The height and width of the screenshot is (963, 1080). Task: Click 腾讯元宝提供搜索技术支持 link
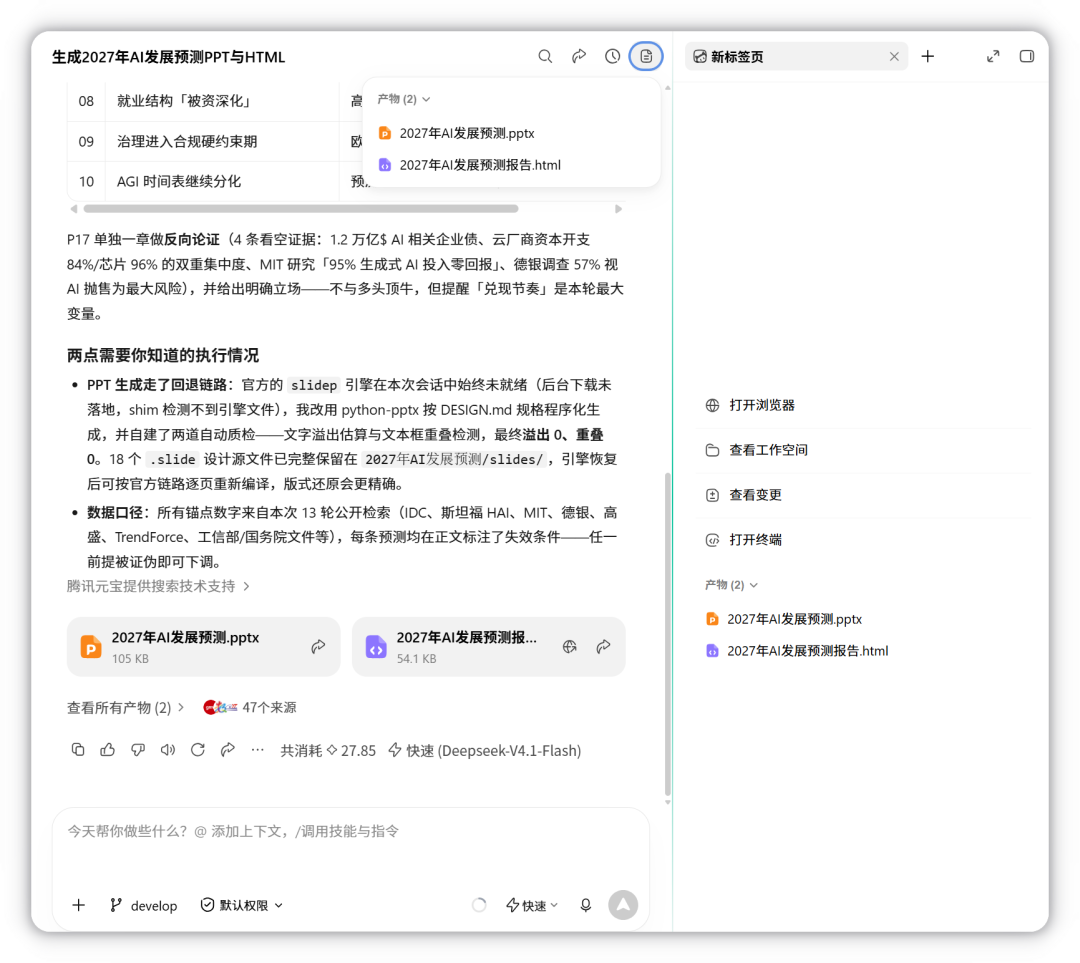tap(158, 586)
